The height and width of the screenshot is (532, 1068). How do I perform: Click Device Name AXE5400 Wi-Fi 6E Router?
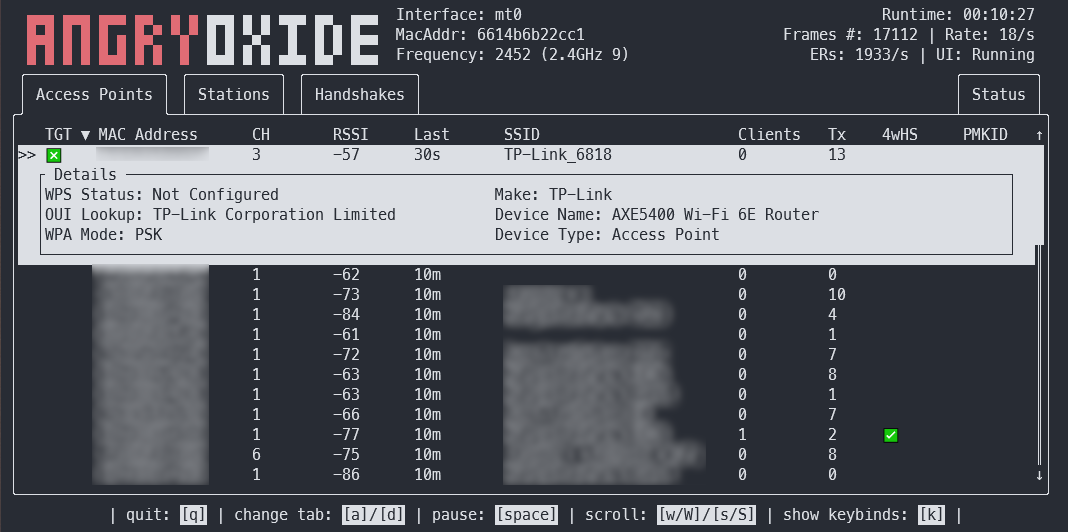(x=657, y=215)
